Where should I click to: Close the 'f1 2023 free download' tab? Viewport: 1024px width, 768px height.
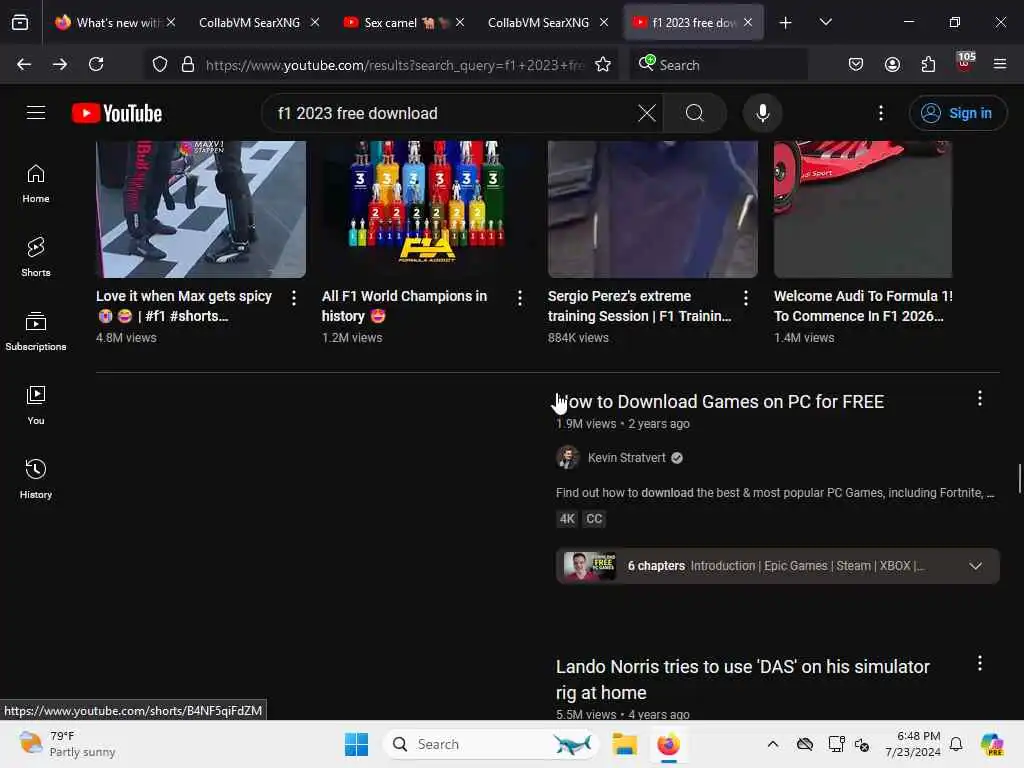click(748, 22)
